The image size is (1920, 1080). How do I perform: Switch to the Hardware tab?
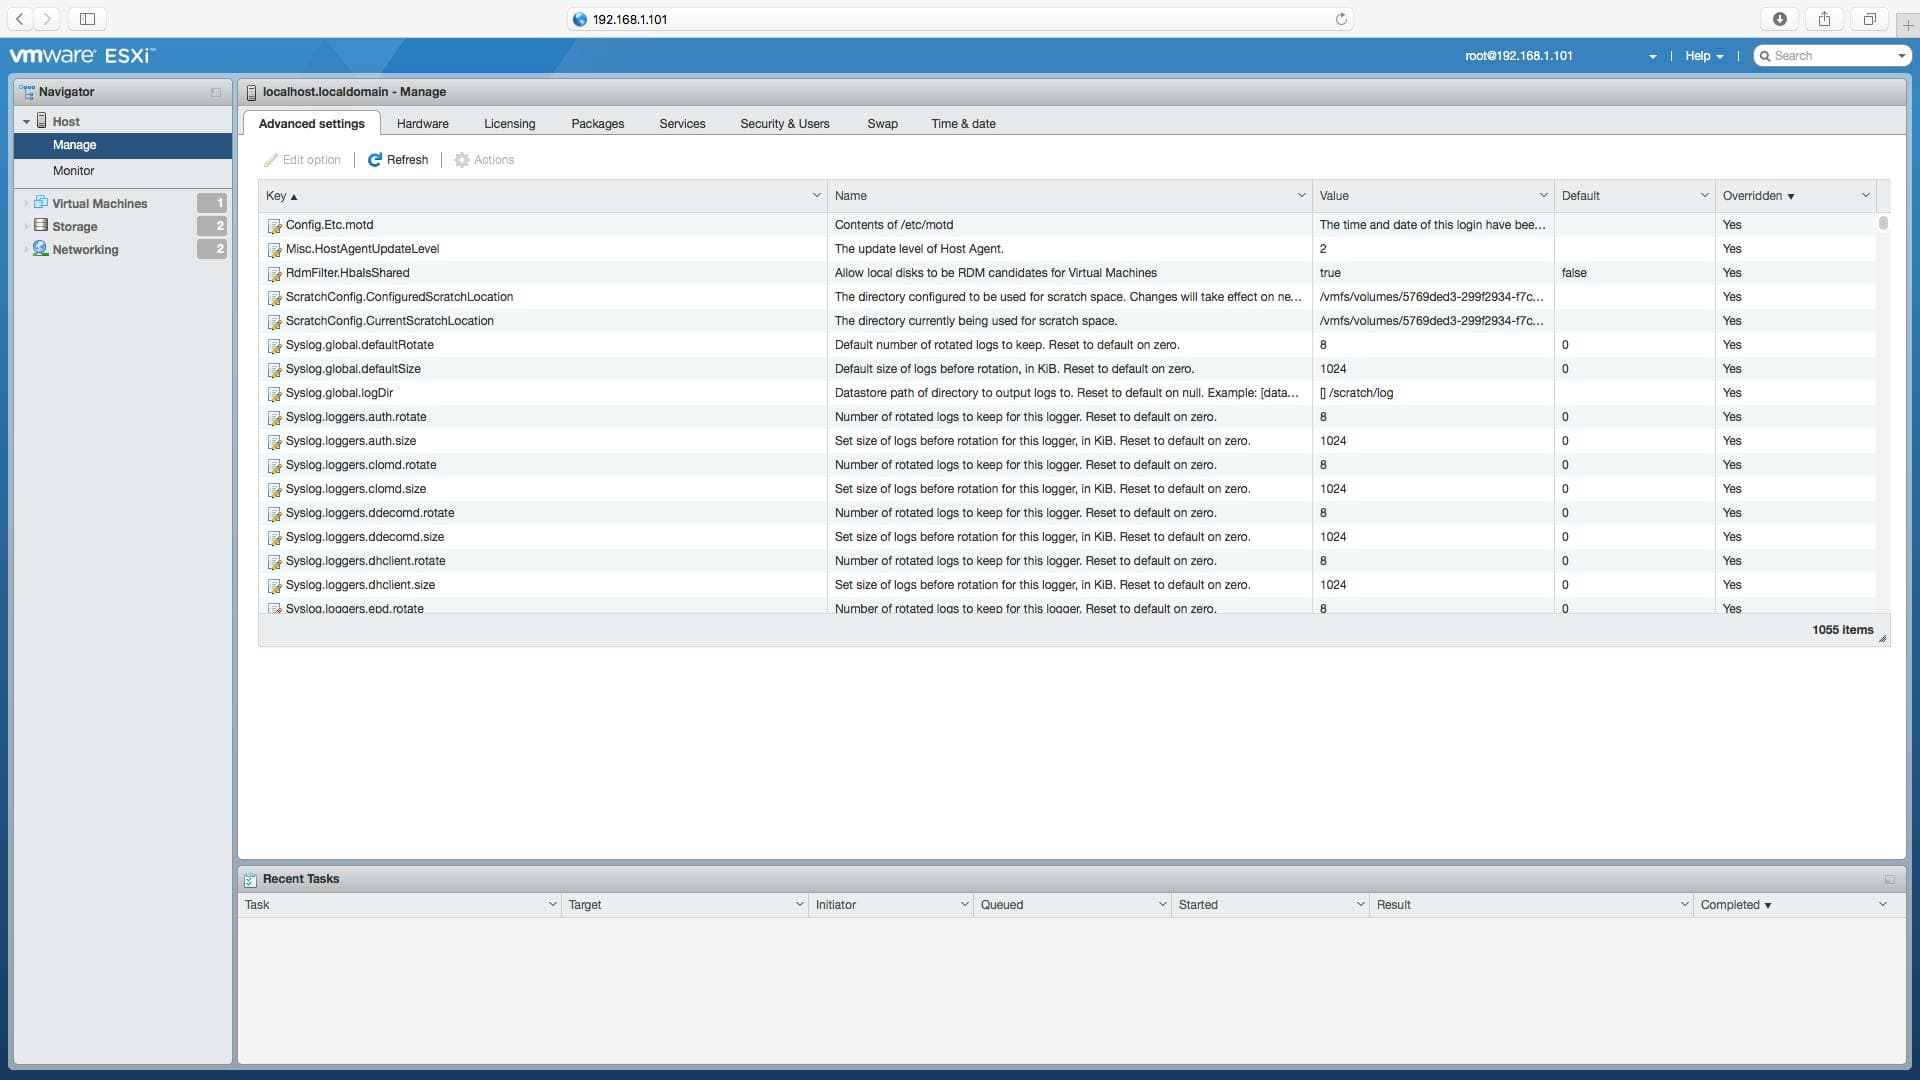point(422,123)
